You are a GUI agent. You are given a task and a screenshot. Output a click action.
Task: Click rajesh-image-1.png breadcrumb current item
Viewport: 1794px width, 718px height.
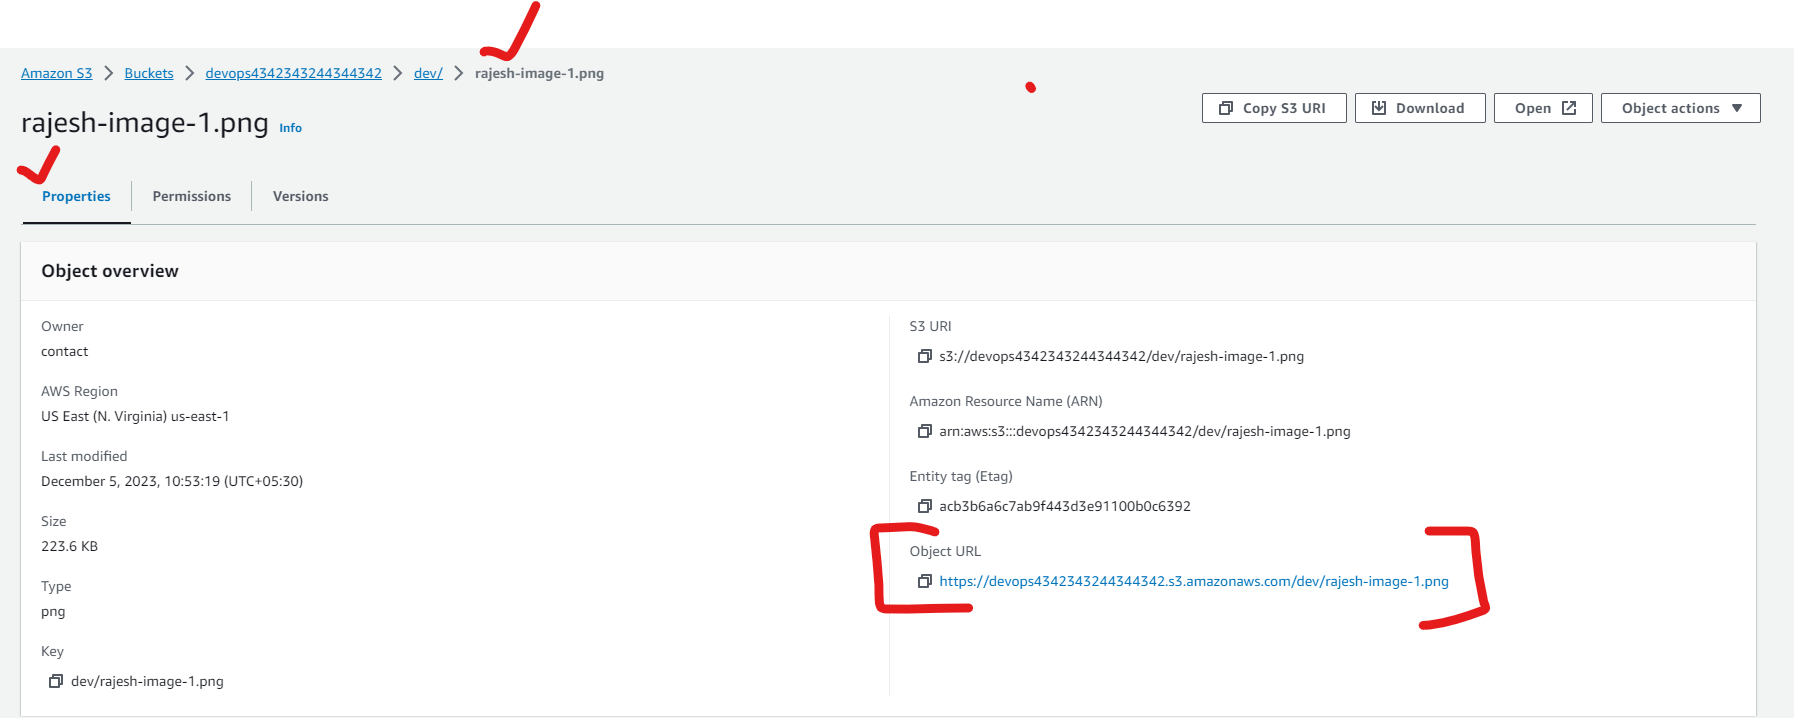539,73
